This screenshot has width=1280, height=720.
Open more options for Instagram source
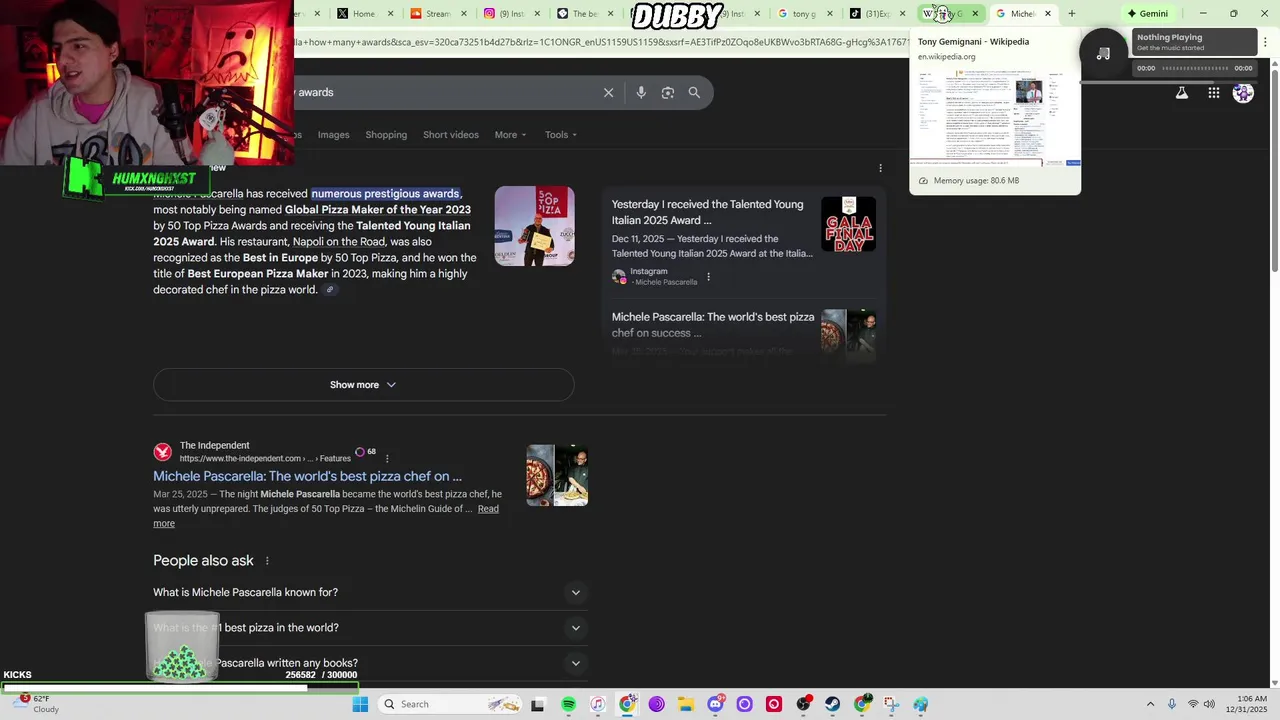(708, 277)
